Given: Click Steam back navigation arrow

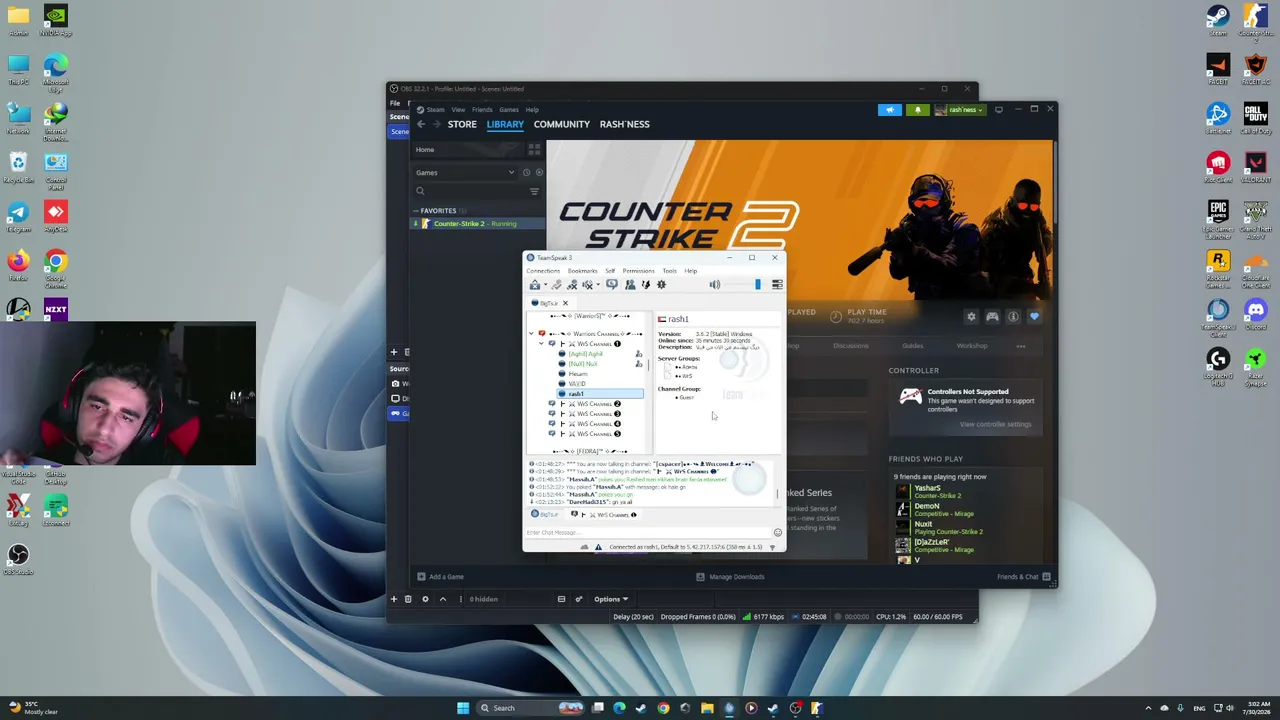Looking at the screenshot, I should pos(421,124).
